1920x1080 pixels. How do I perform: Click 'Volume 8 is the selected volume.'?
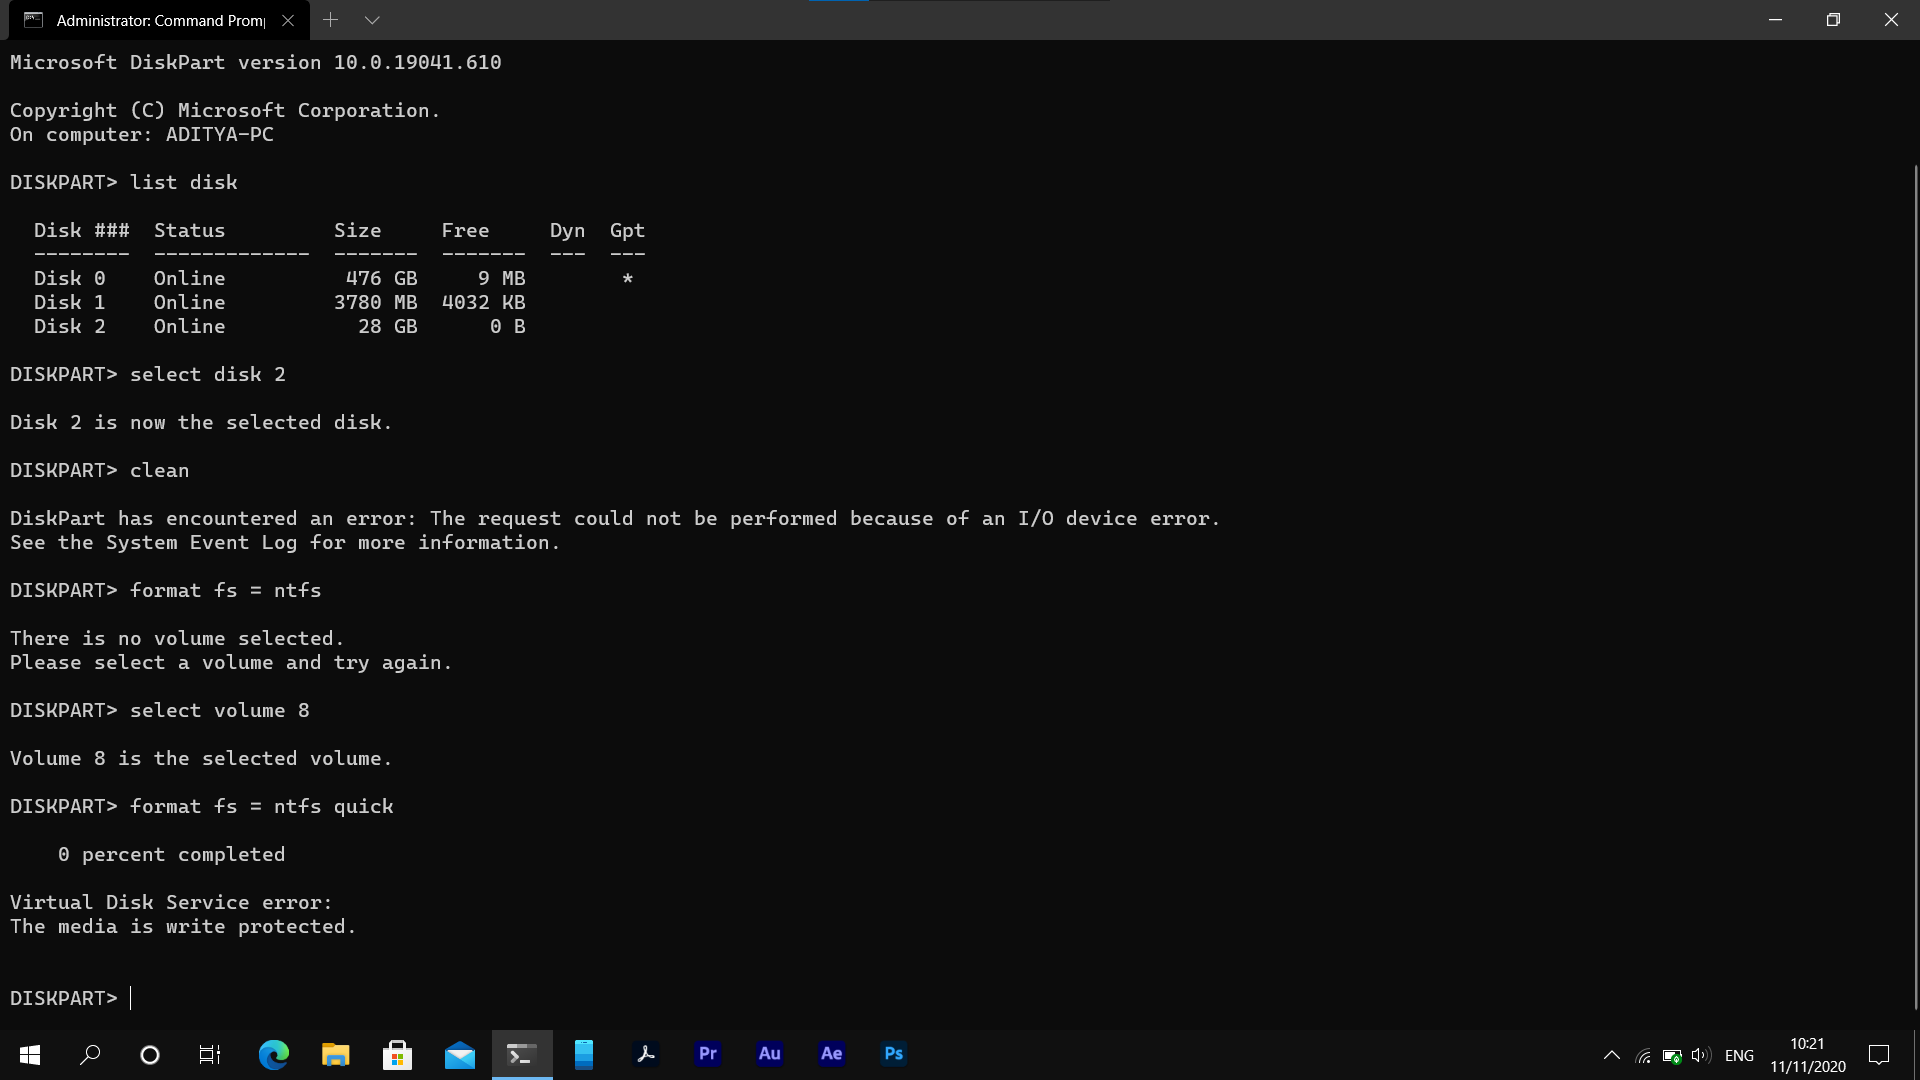pos(201,758)
